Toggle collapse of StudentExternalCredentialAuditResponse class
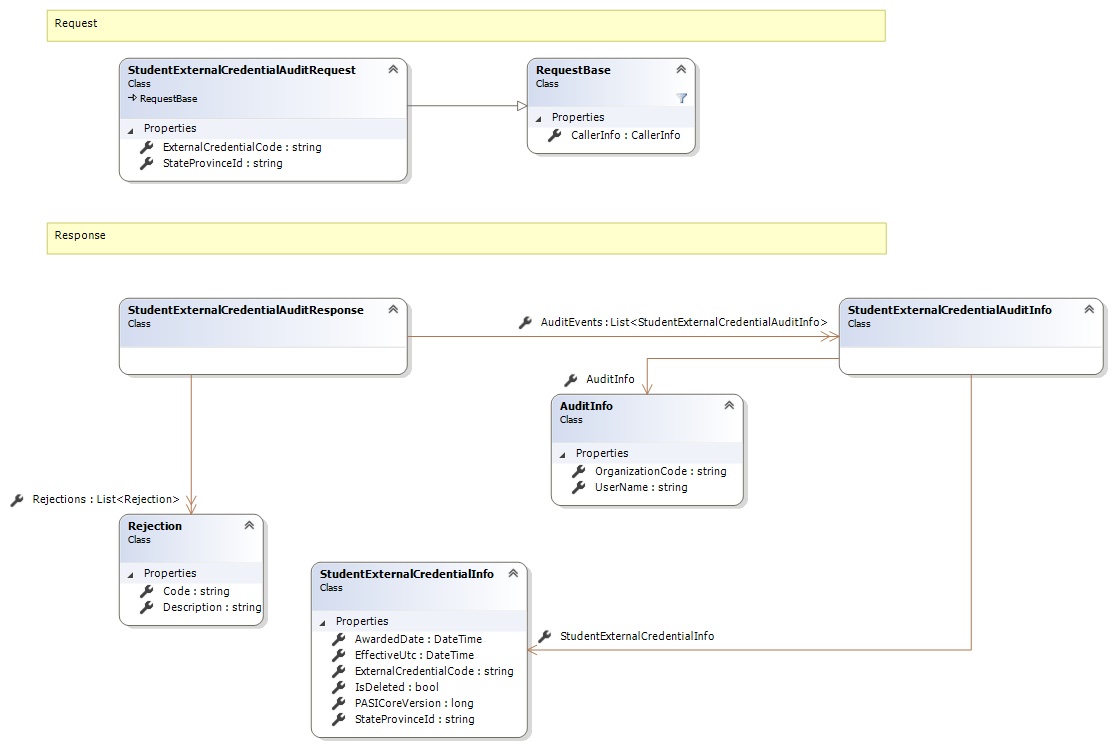The height and width of the screenshot is (746, 1112). click(393, 310)
